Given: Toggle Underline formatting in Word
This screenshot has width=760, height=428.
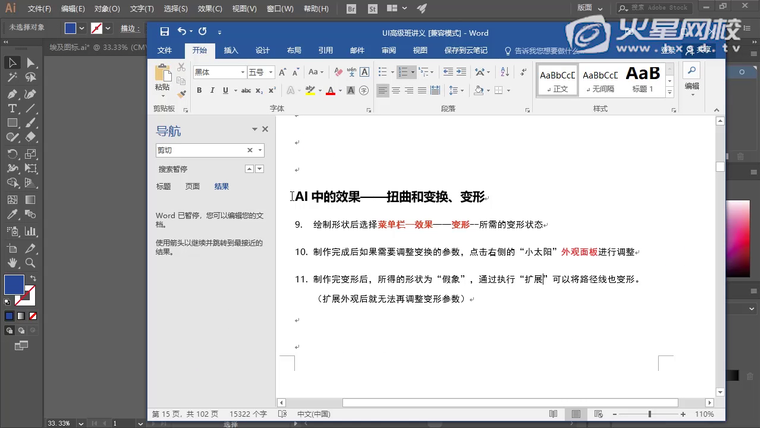Looking at the screenshot, I should point(226,91).
